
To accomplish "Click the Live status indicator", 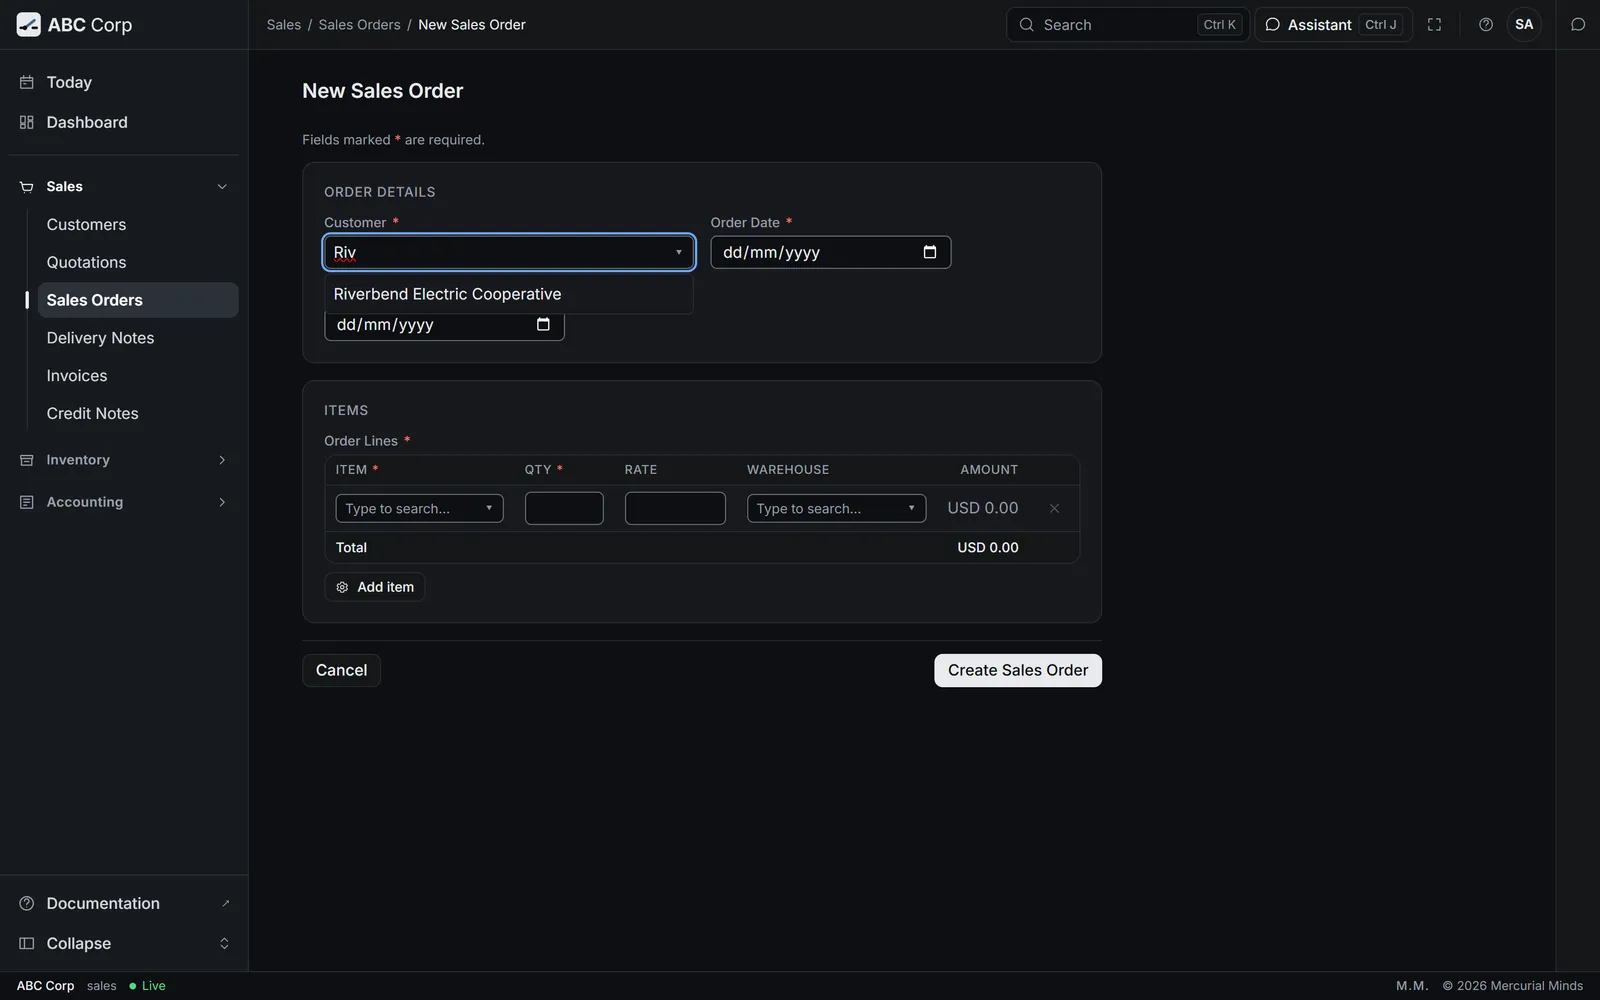I will pos(147,986).
